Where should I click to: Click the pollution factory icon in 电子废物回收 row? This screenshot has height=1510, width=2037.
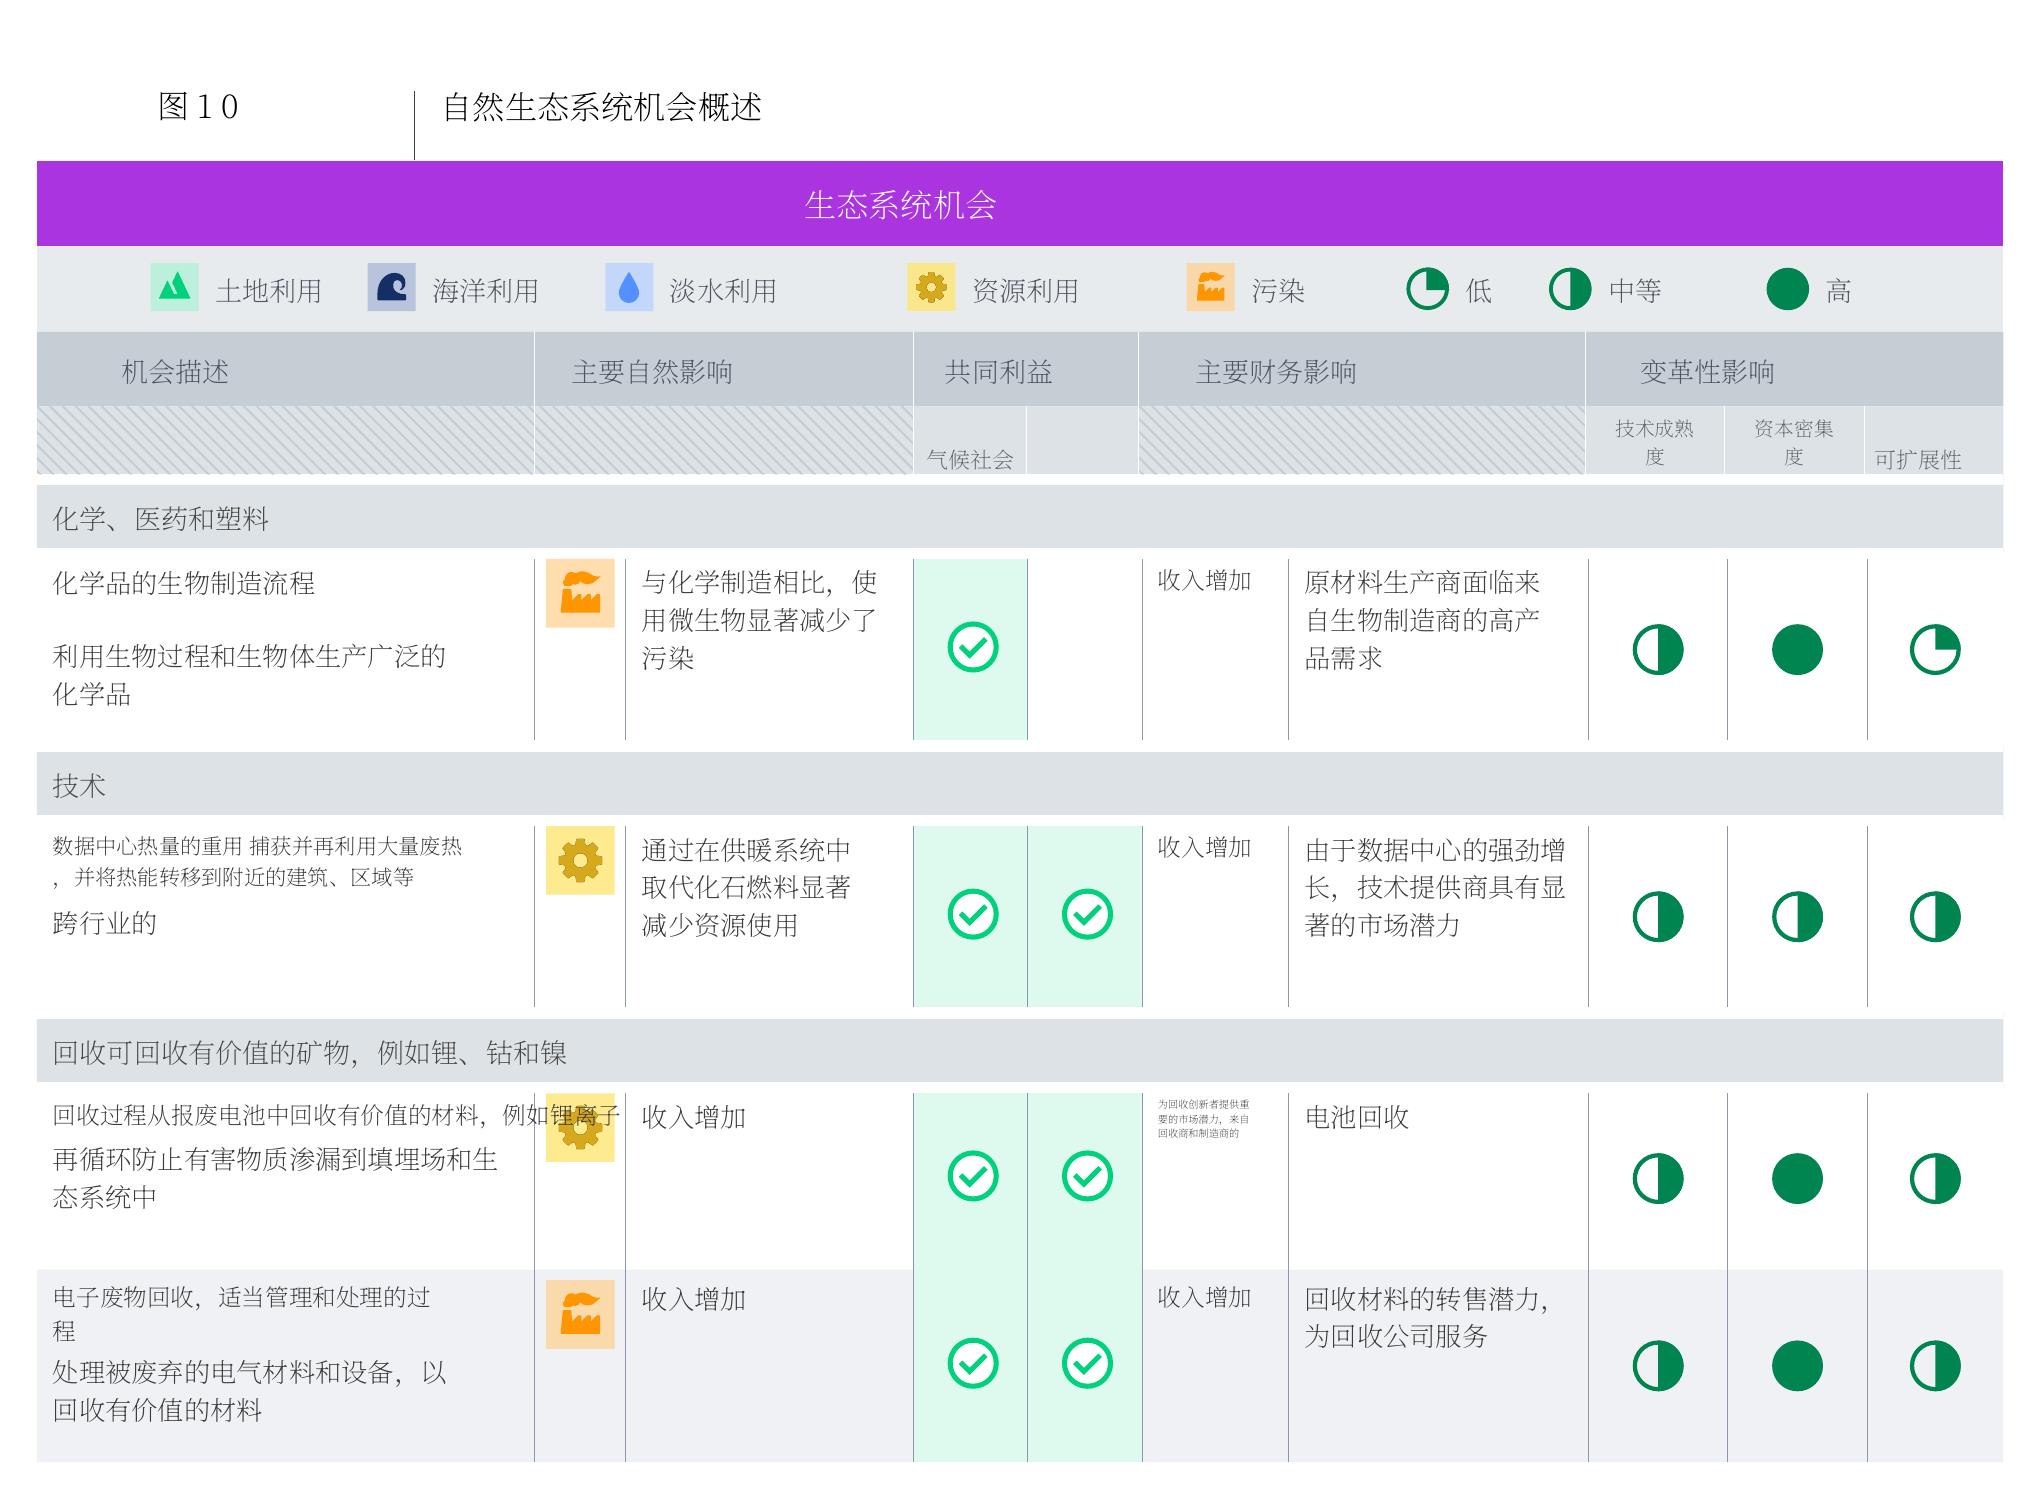(580, 1314)
